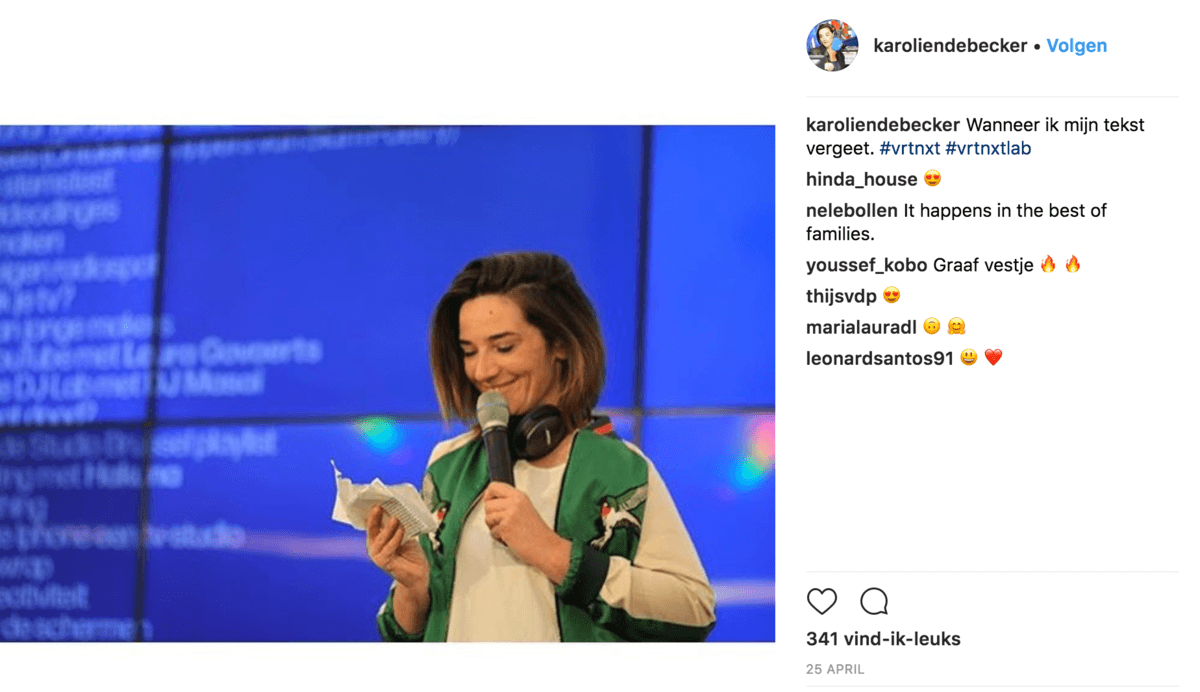1200x692 pixels.
Task: Select the main post photo
Action: [387, 383]
